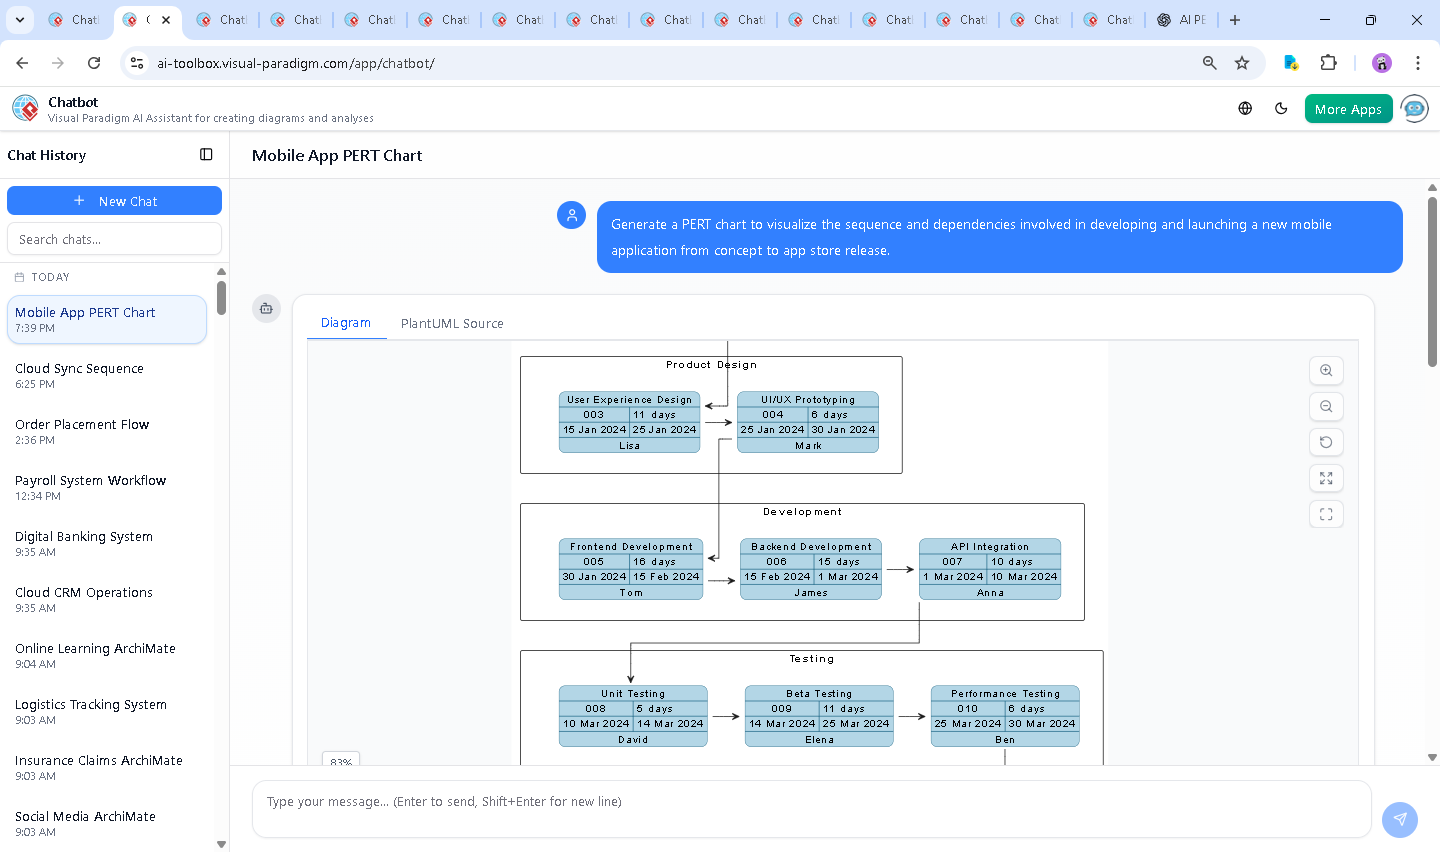Switch to the PlantUML Source tab
The image size is (1440, 852).
[x=452, y=323]
